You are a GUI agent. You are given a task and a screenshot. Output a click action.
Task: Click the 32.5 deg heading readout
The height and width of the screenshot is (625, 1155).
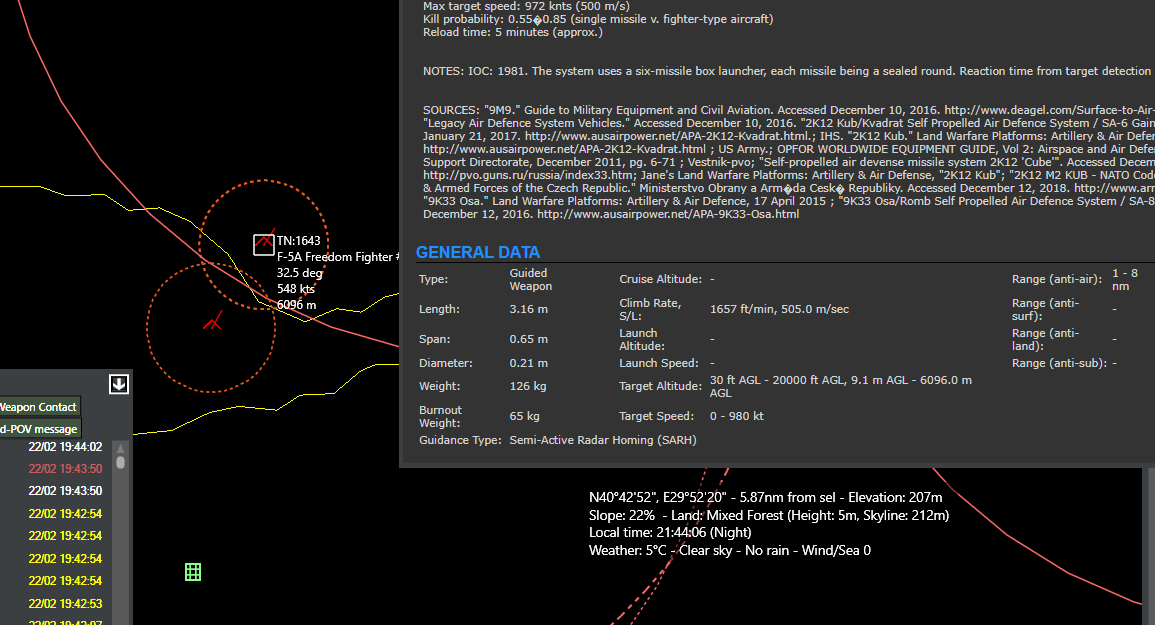(x=300, y=273)
